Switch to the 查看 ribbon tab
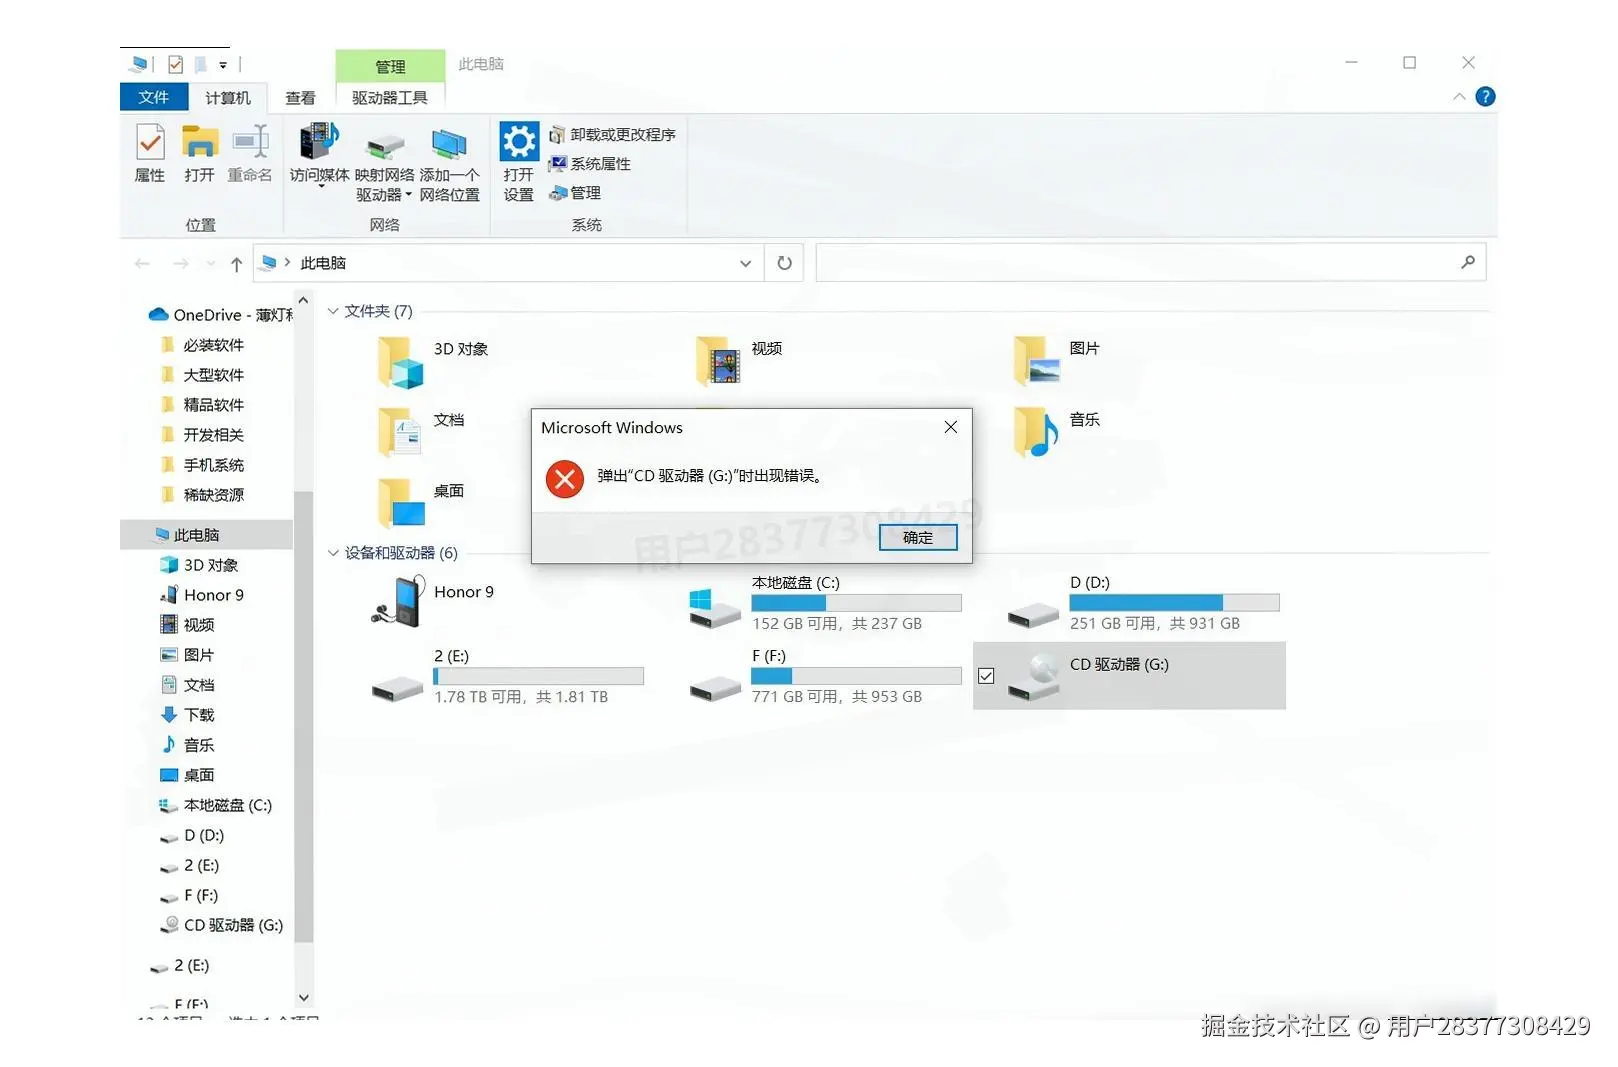Screen dimensions: 1618x1067 pyautogui.click(x=301, y=97)
